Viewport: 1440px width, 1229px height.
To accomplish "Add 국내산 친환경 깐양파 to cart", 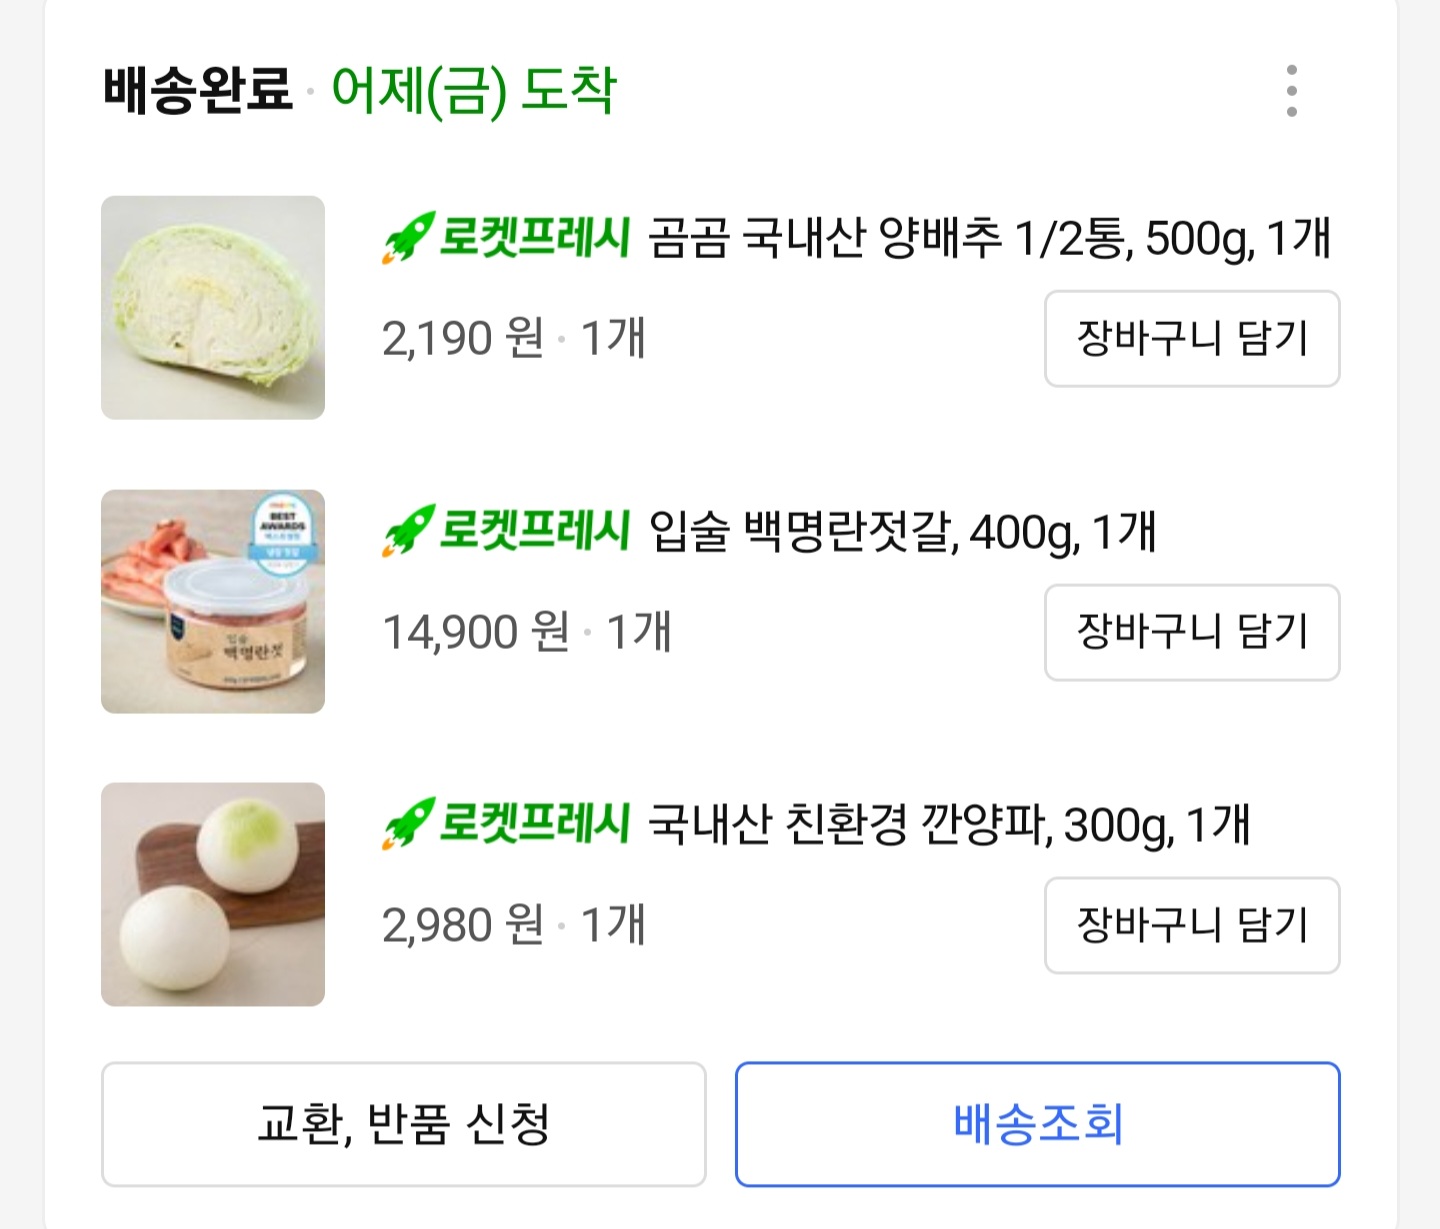I will tap(1190, 925).
